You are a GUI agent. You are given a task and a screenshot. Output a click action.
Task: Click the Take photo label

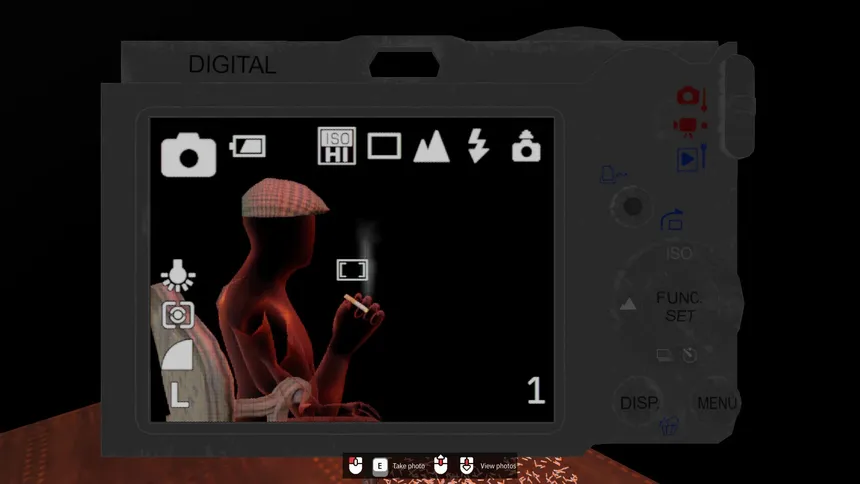tap(409, 466)
